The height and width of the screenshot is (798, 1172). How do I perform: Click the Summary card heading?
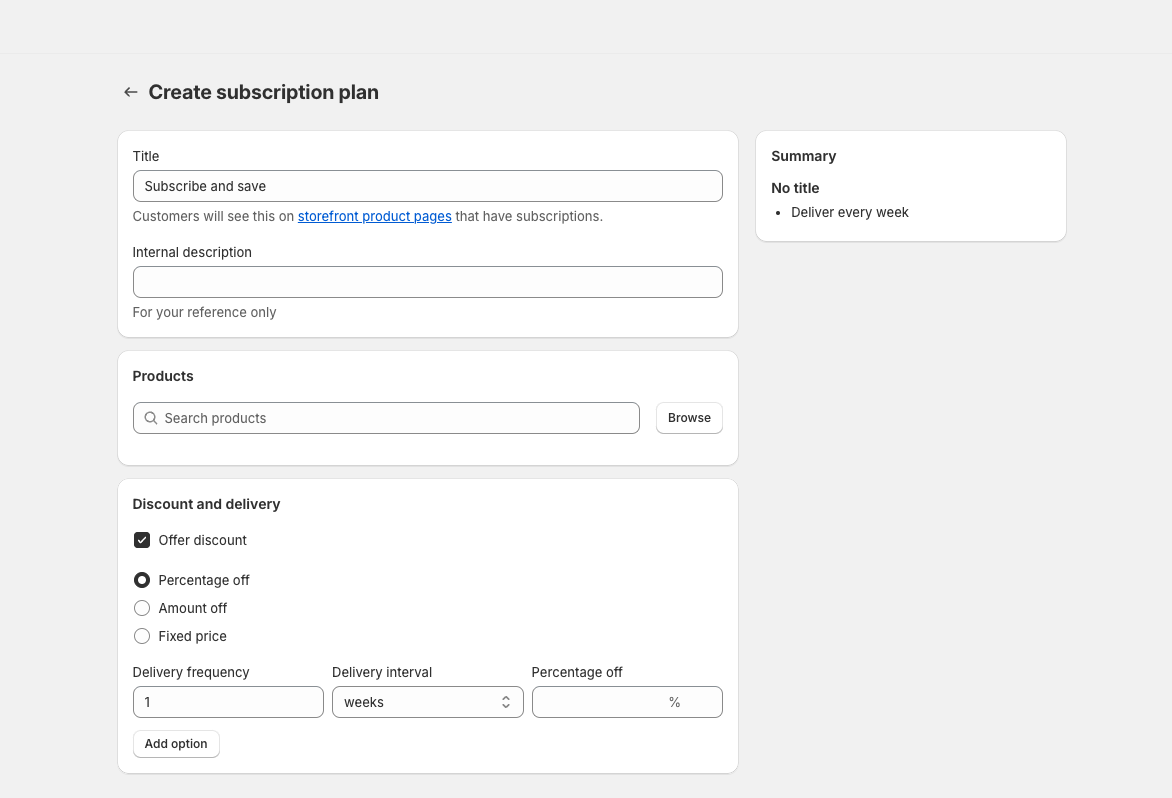point(803,156)
